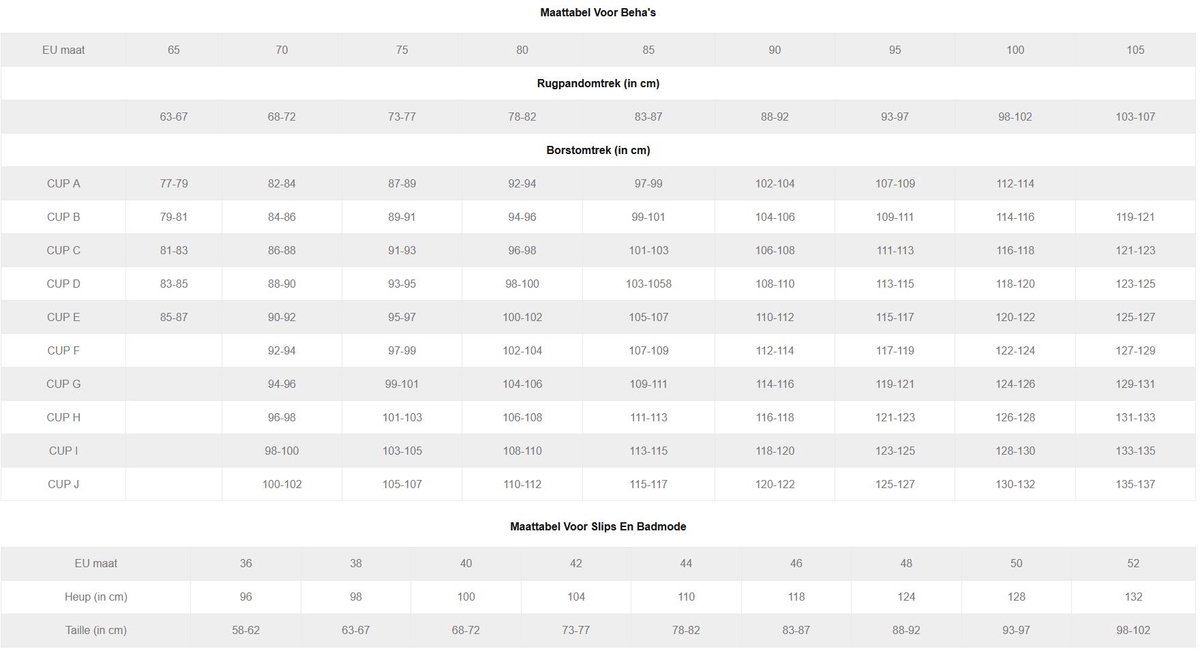Select the 135-137 cell for CUP J
The height and width of the screenshot is (649, 1200).
coord(1135,484)
